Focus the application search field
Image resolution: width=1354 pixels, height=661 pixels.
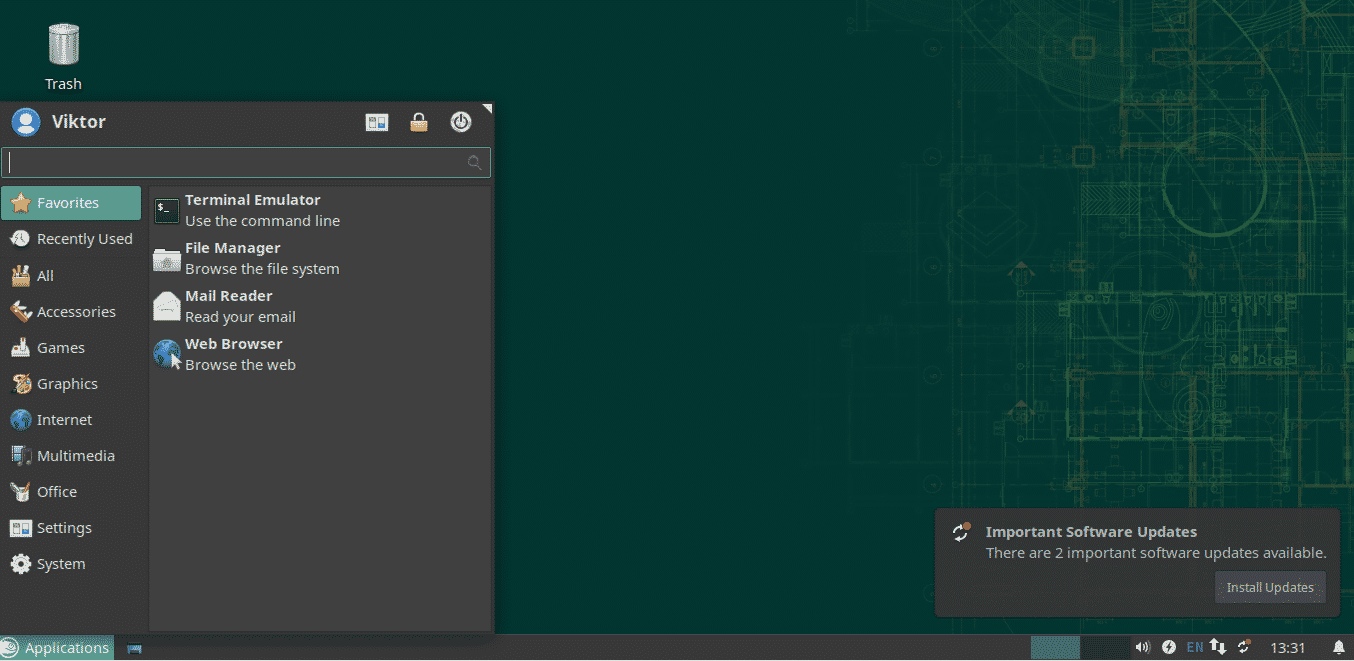[246, 163]
